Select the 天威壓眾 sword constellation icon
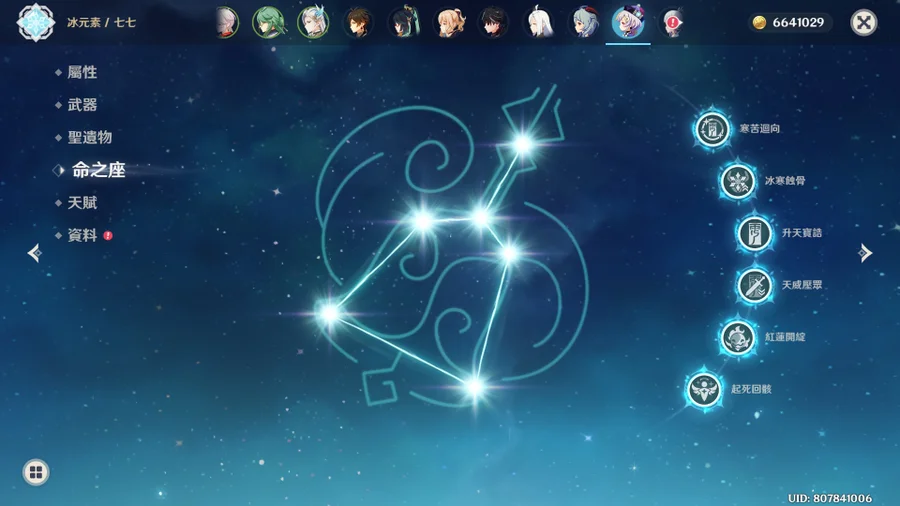This screenshot has width=900, height=506. point(754,285)
